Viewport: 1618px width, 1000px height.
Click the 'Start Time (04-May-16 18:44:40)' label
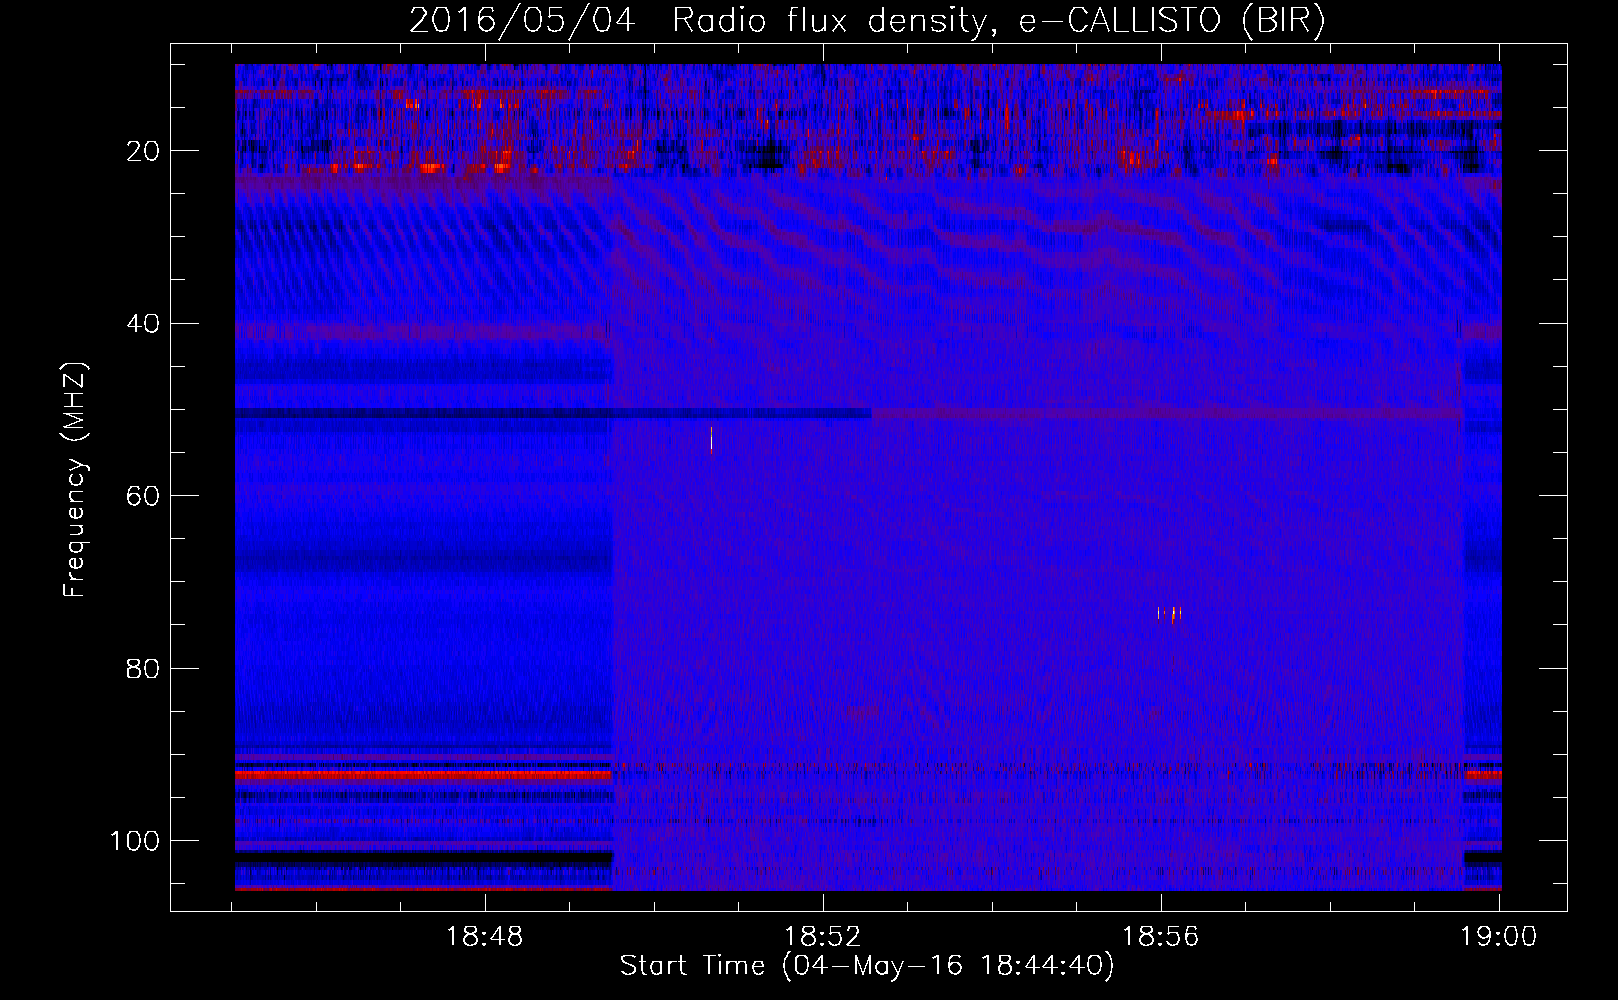tap(867, 966)
